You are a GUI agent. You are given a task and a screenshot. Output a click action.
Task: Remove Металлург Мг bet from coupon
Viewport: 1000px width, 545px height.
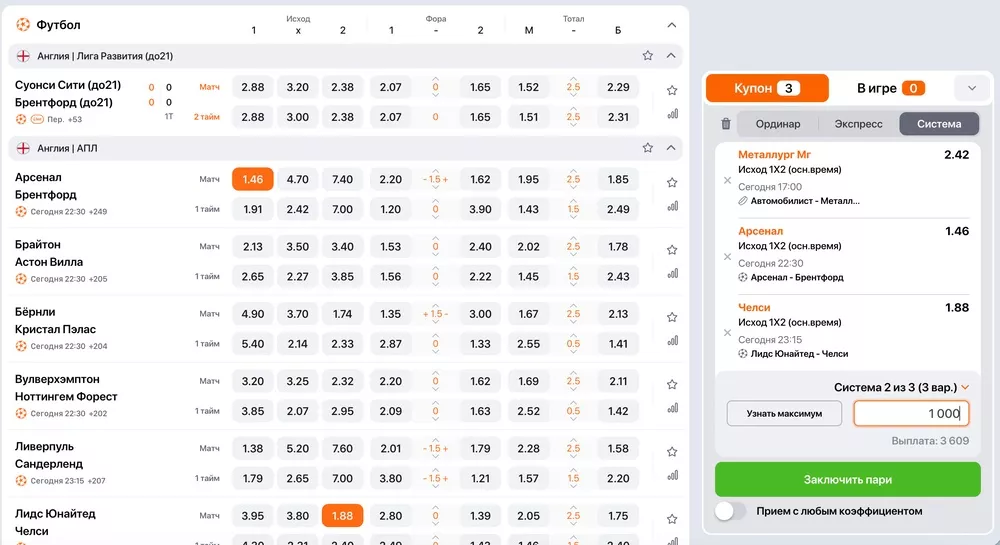point(727,181)
